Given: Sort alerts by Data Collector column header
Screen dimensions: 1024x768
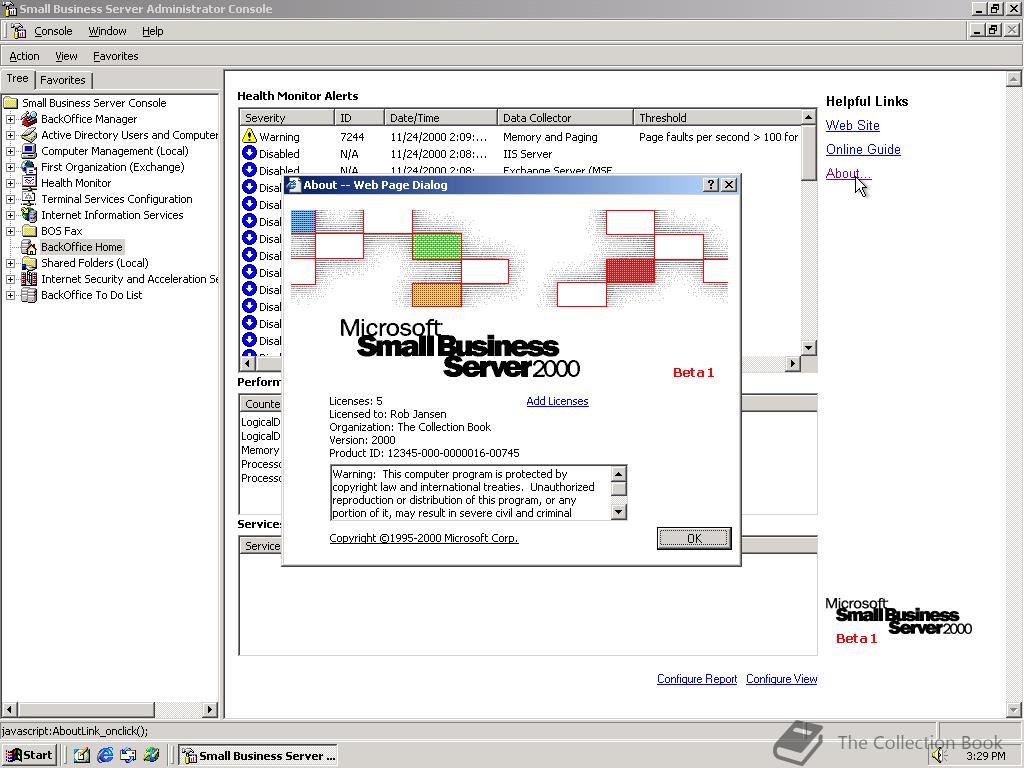Looking at the screenshot, I should [x=565, y=118].
